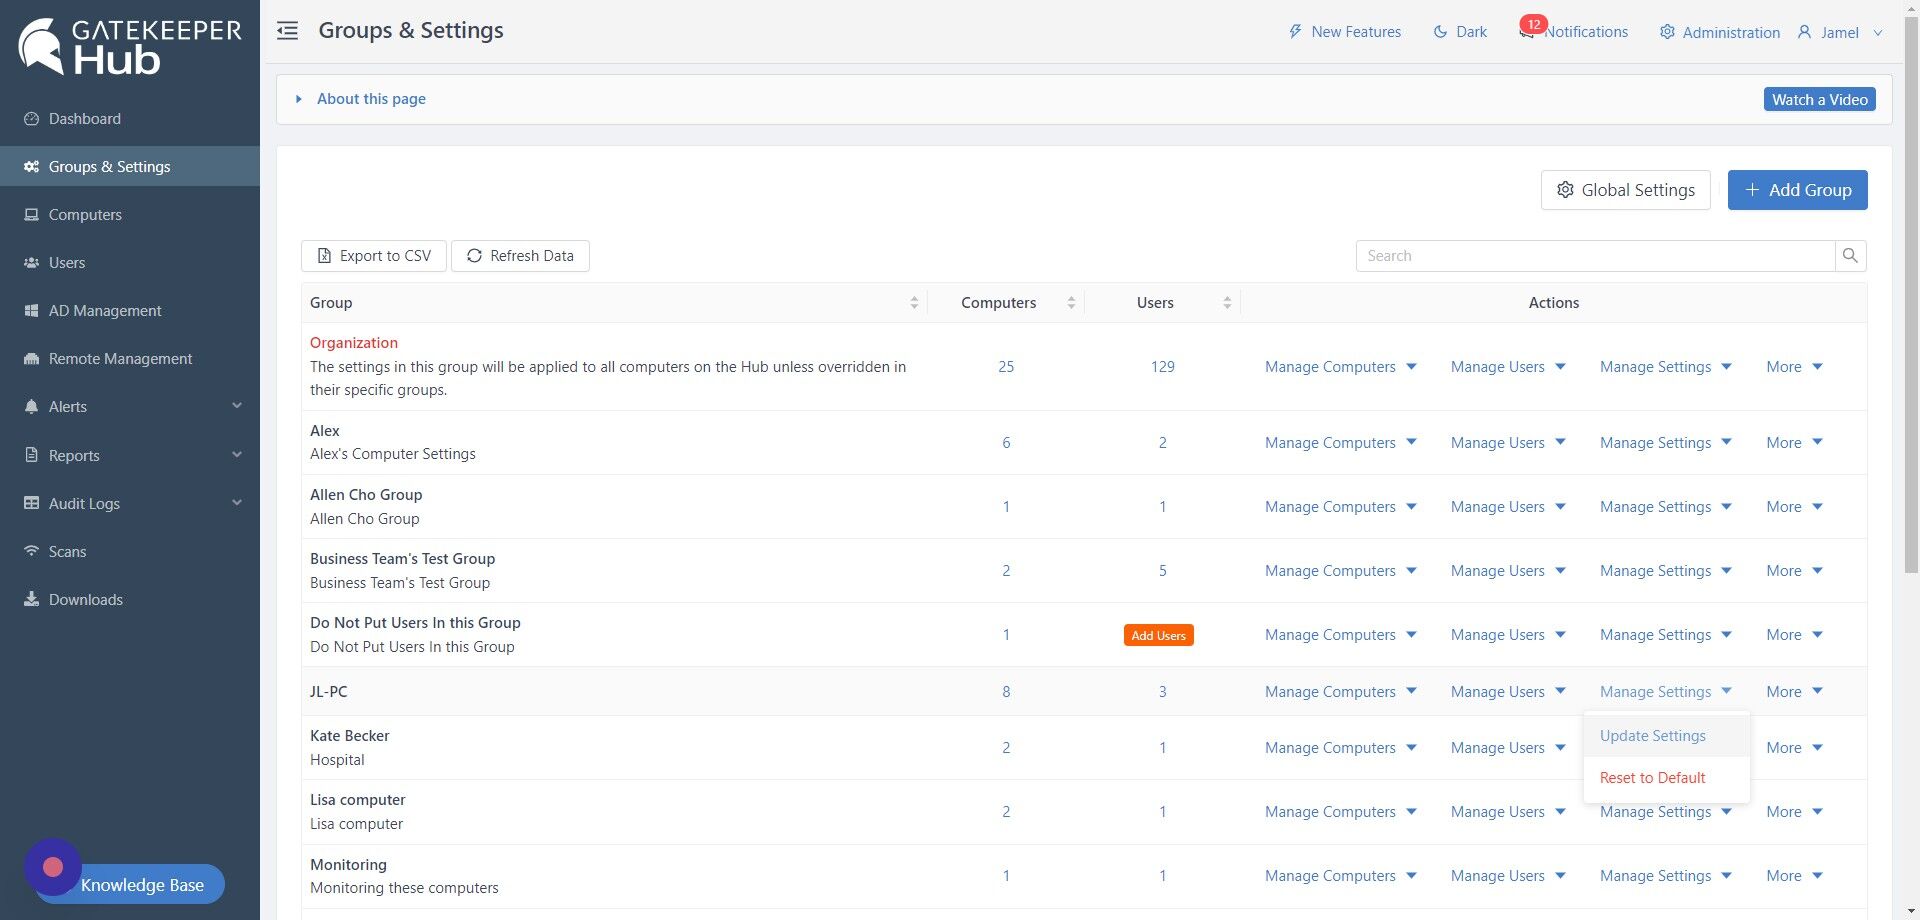The image size is (1920, 920).
Task: Open Downloads in sidebar
Action: 130,599
